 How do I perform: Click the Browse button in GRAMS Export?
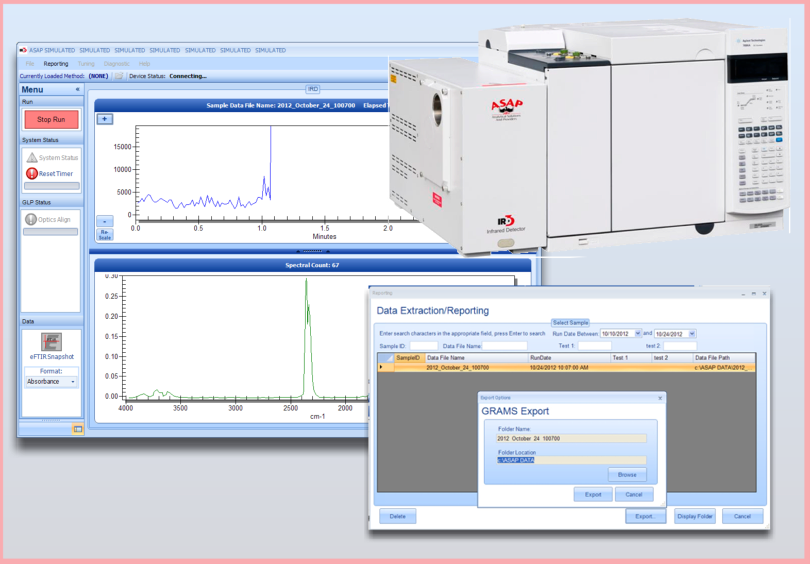(627, 475)
